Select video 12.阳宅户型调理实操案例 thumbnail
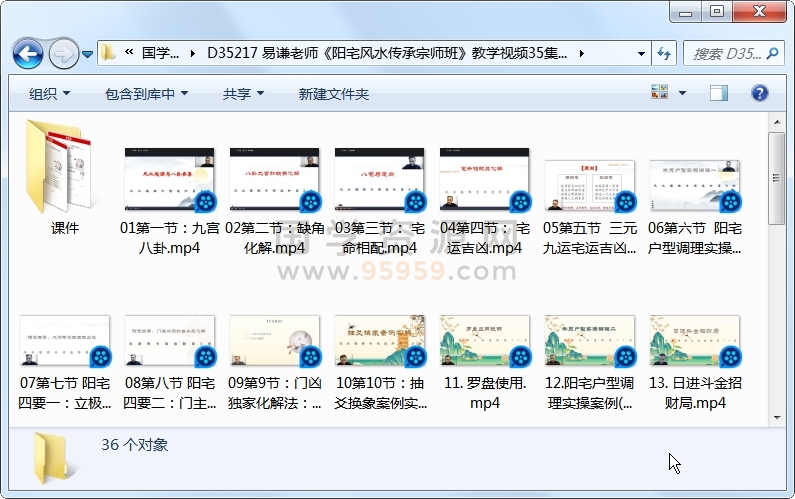Viewport: 795px width, 499px height. (x=590, y=340)
